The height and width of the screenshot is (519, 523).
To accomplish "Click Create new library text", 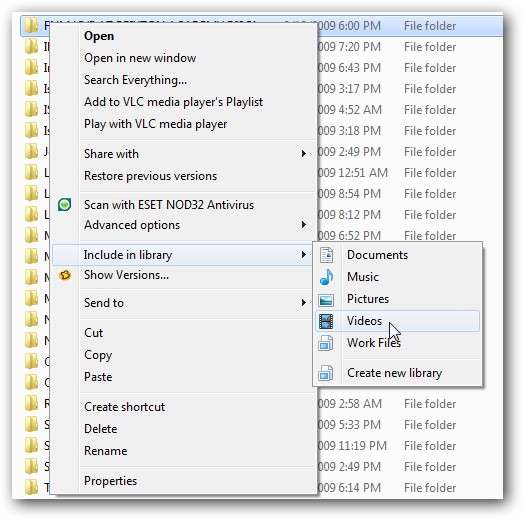I will tap(395, 373).
